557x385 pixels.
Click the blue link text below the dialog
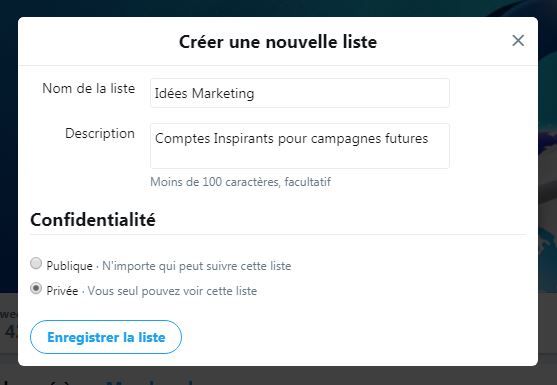click(149, 382)
